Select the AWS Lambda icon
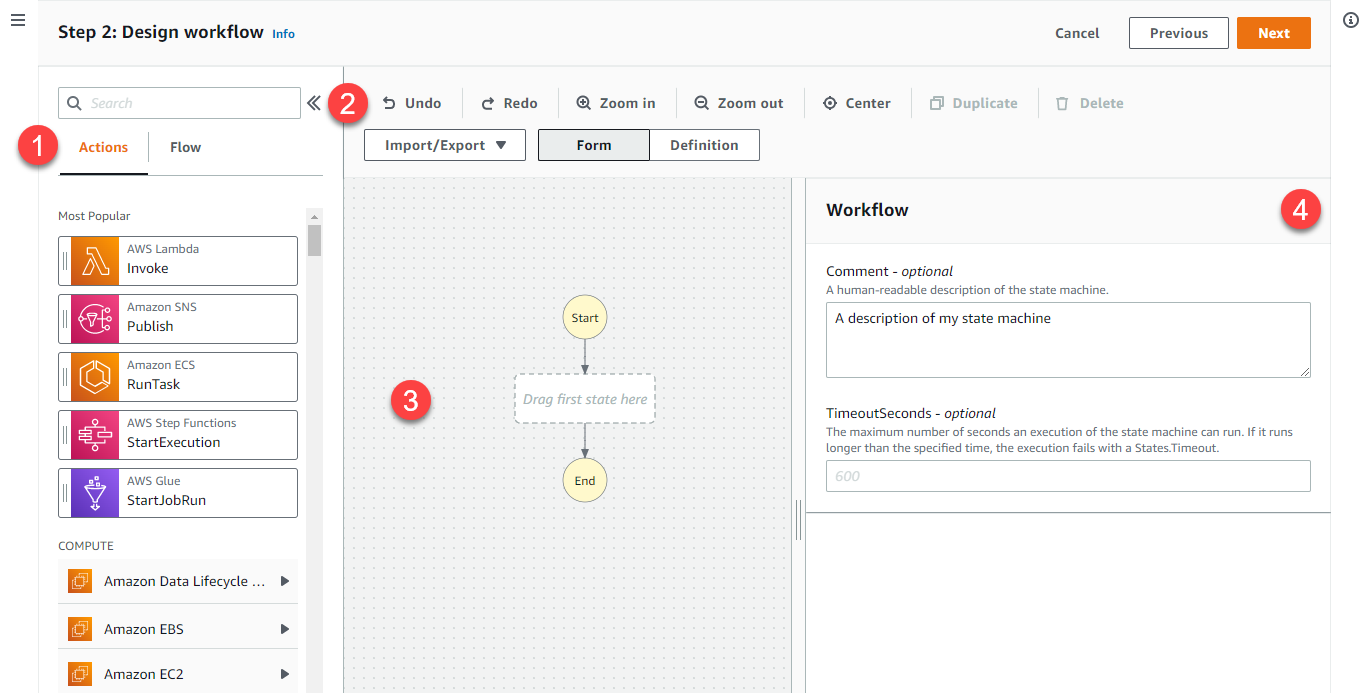The image size is (1367, 693). (x=96, y=261)
